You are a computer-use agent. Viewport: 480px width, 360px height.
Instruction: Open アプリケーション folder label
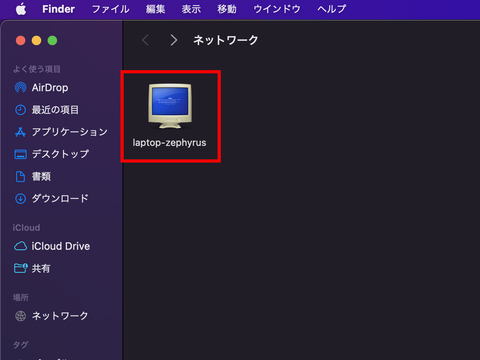tap(70, 132)
